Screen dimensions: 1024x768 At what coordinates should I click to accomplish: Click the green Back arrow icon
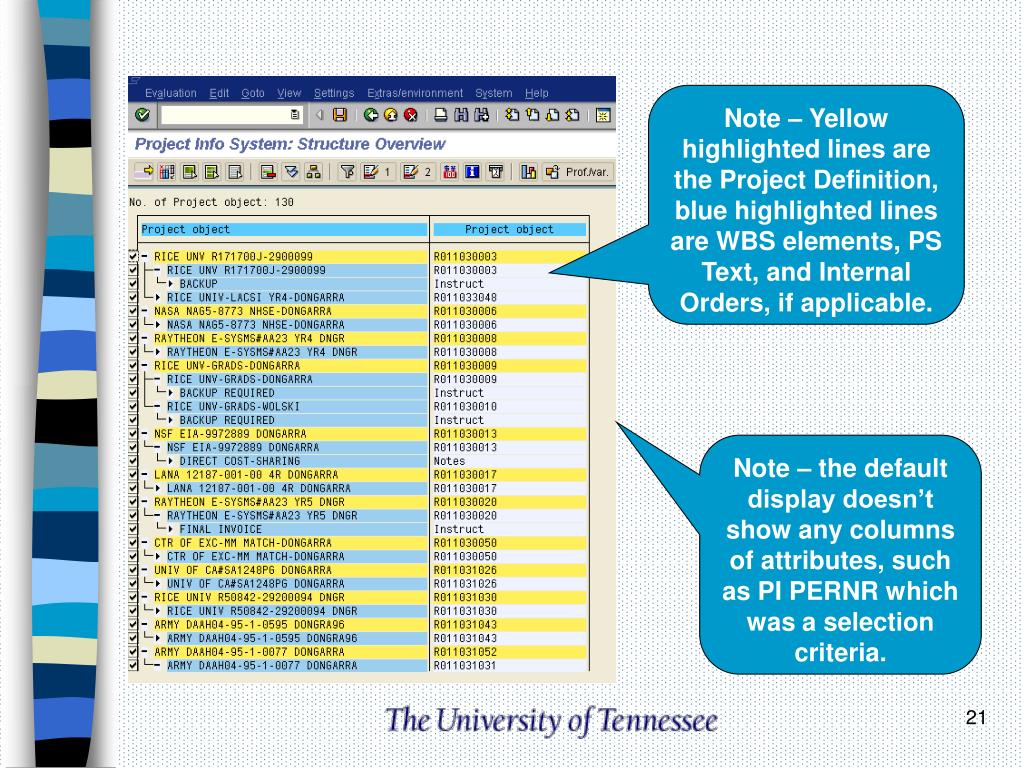(371, 115)
